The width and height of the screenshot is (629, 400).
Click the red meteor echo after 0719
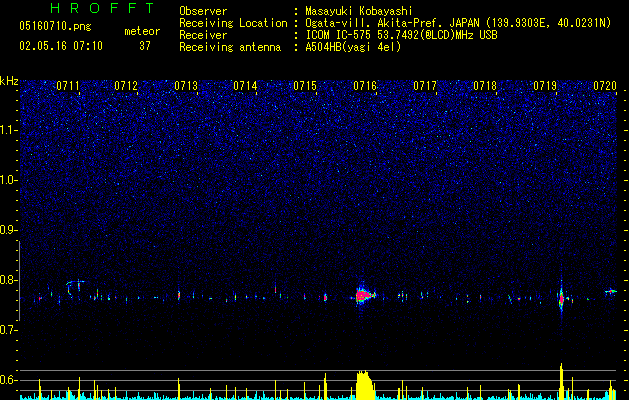(562, 299)
